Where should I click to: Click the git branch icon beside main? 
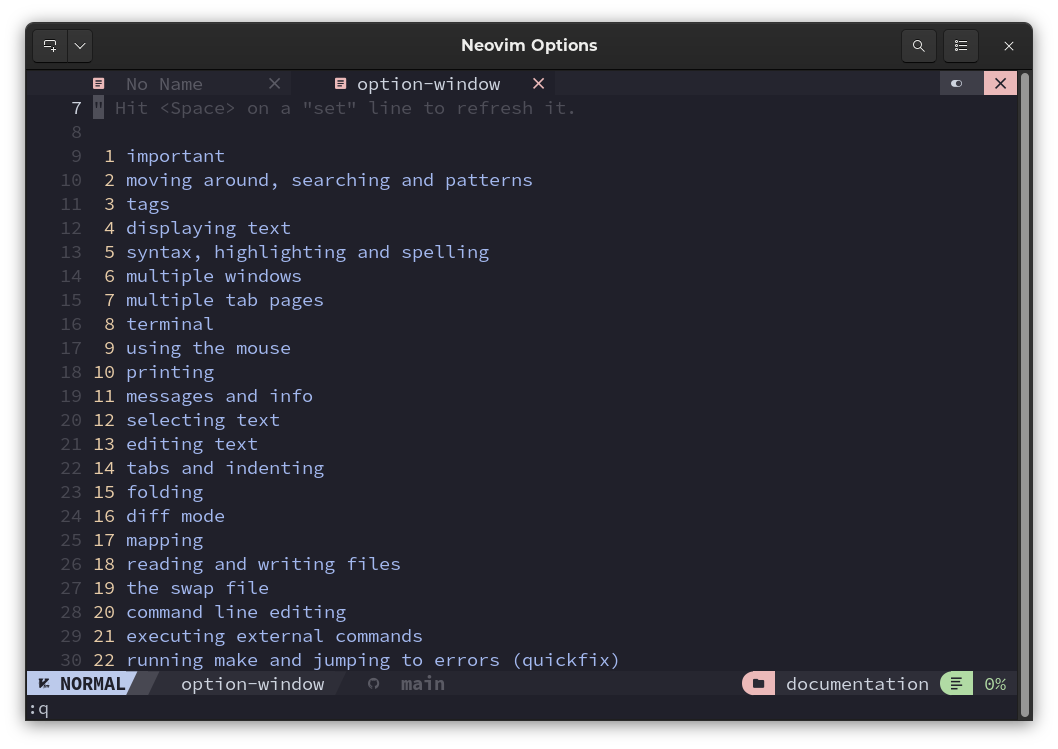point(373,684)
